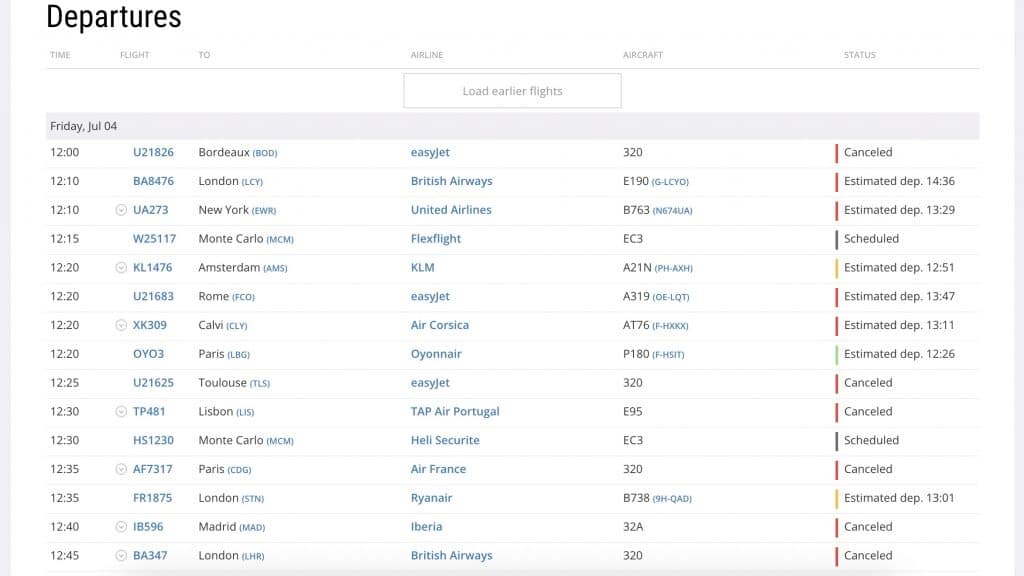1024x576 pixels.
Task: Open flight U21826 to Bordeaux
Action: pyautogui.click(x=153, y=153)
